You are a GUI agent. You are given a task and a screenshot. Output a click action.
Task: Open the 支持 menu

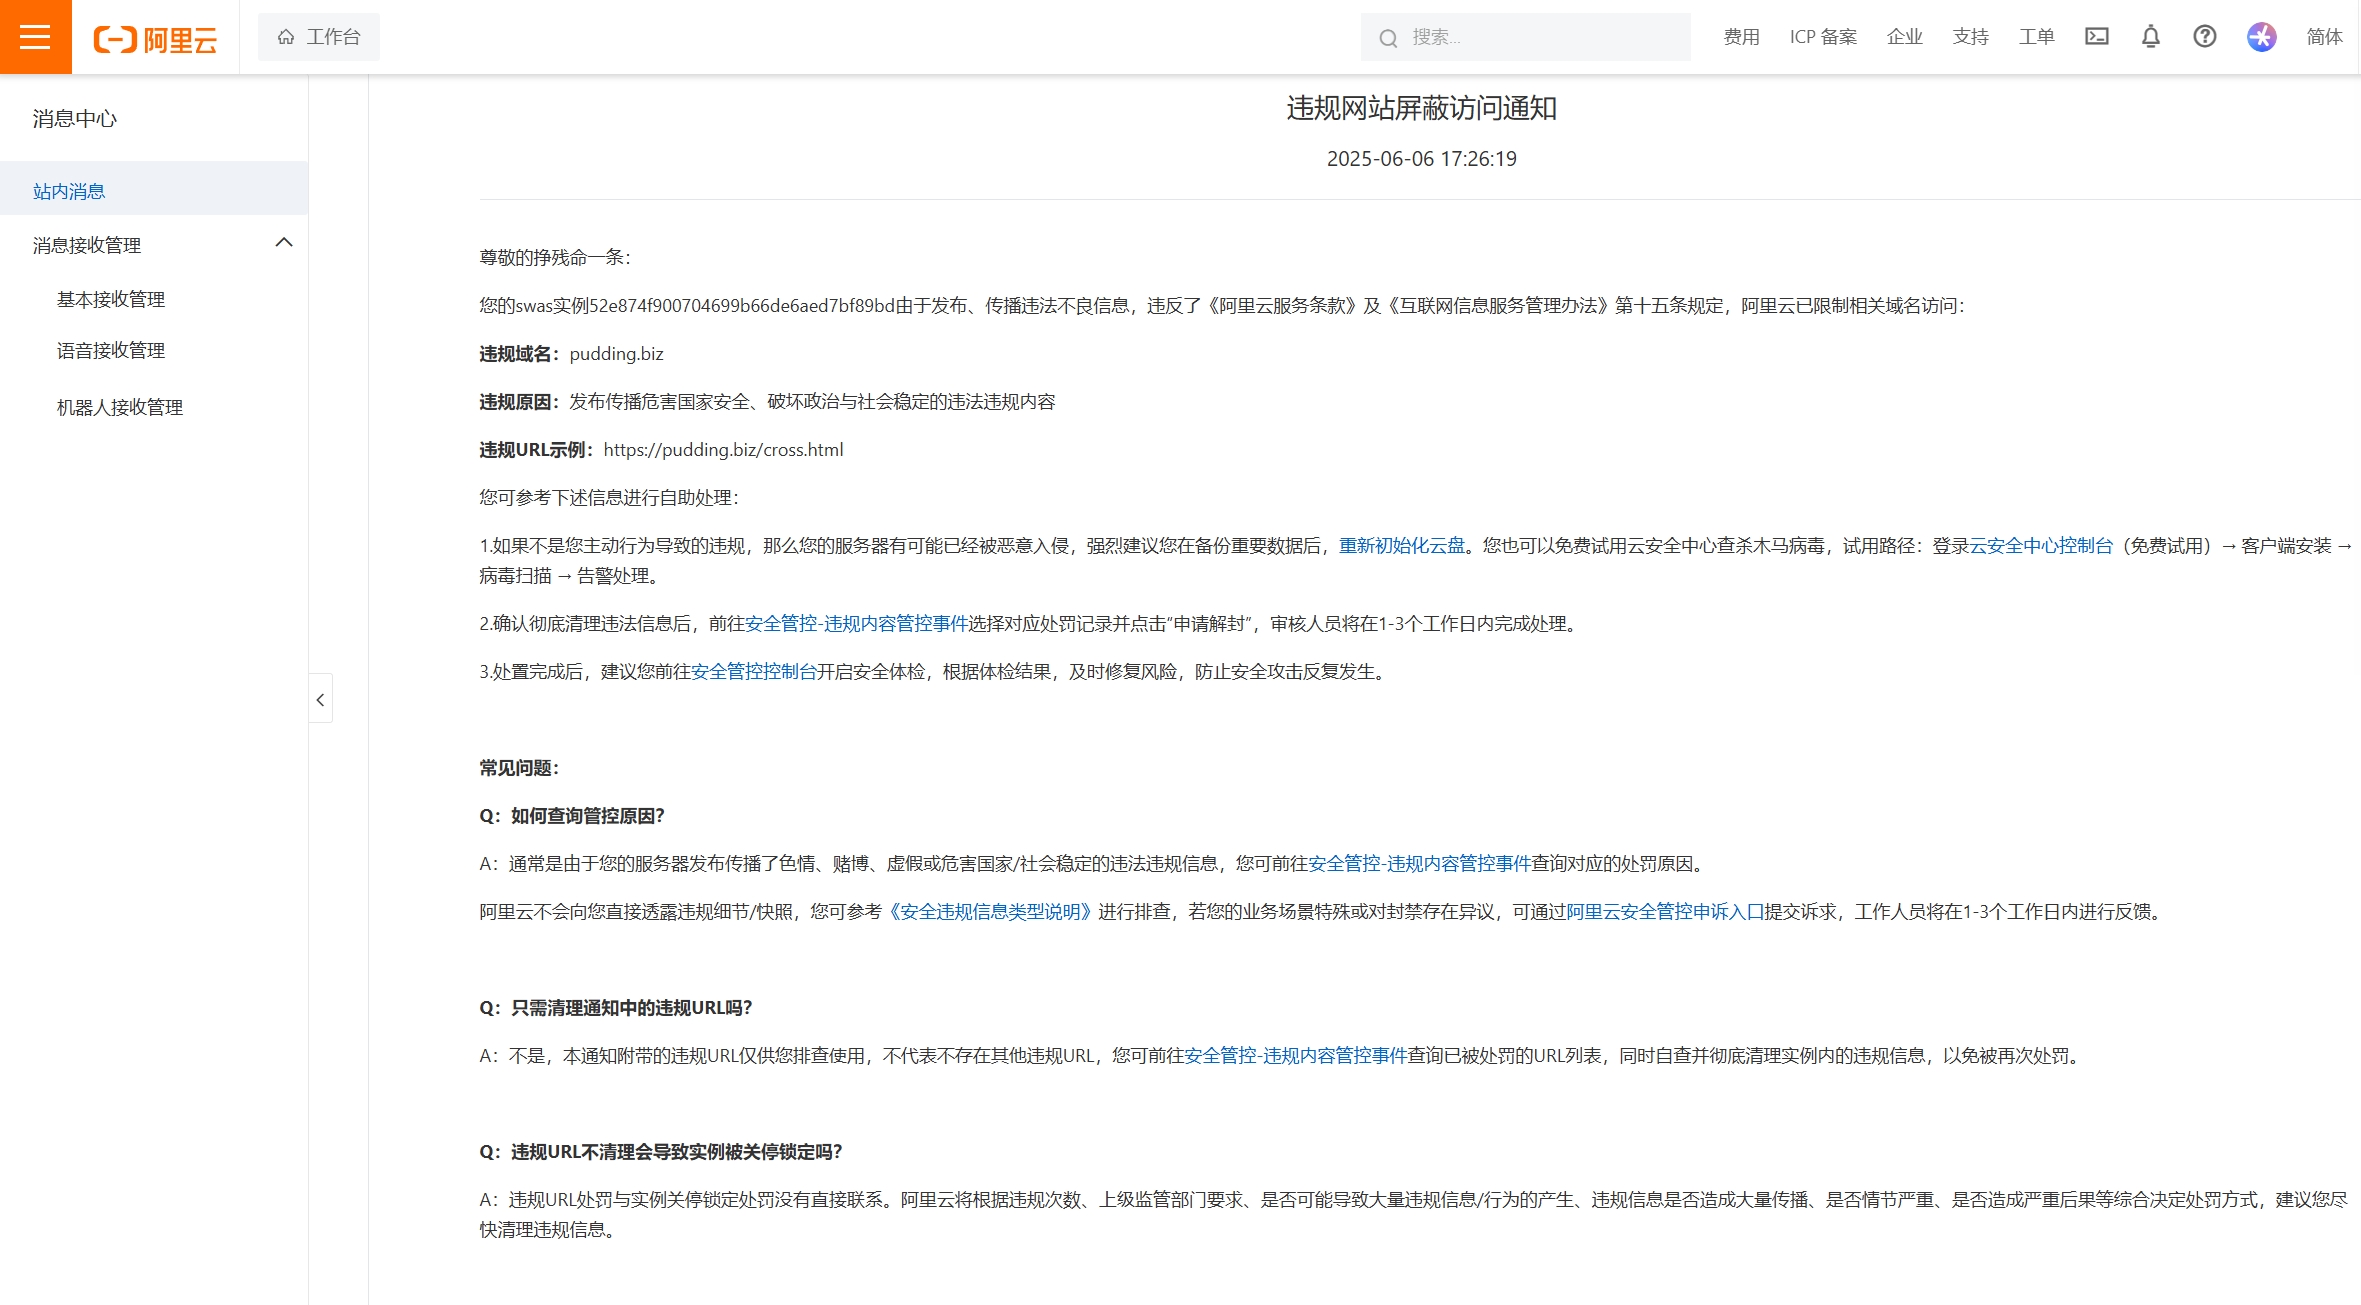1970,37
